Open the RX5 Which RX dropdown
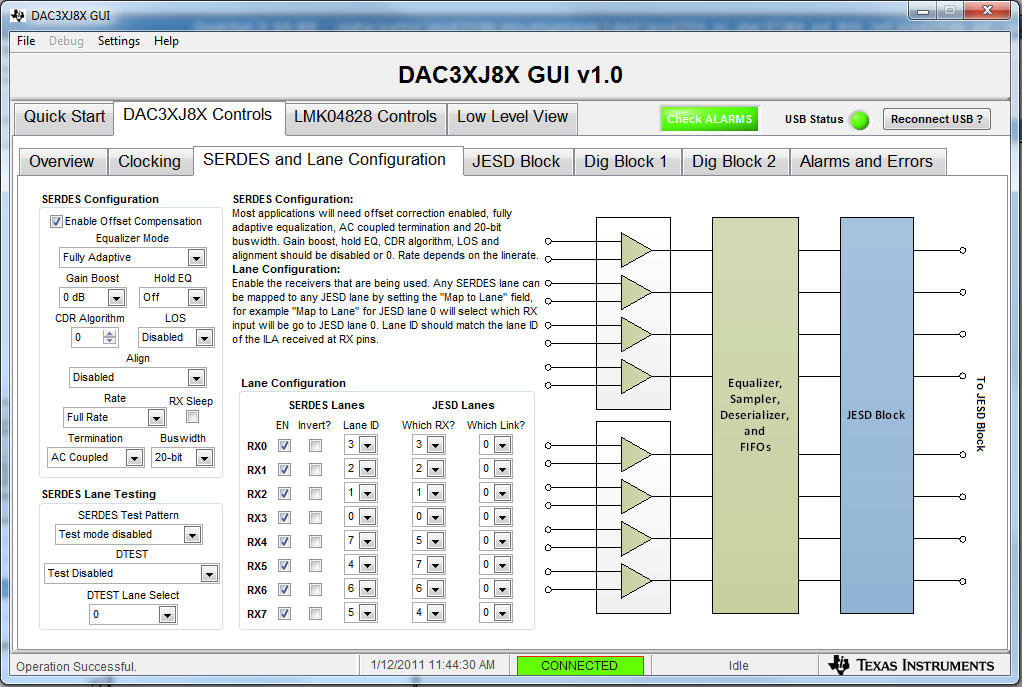 coord(435,565)
